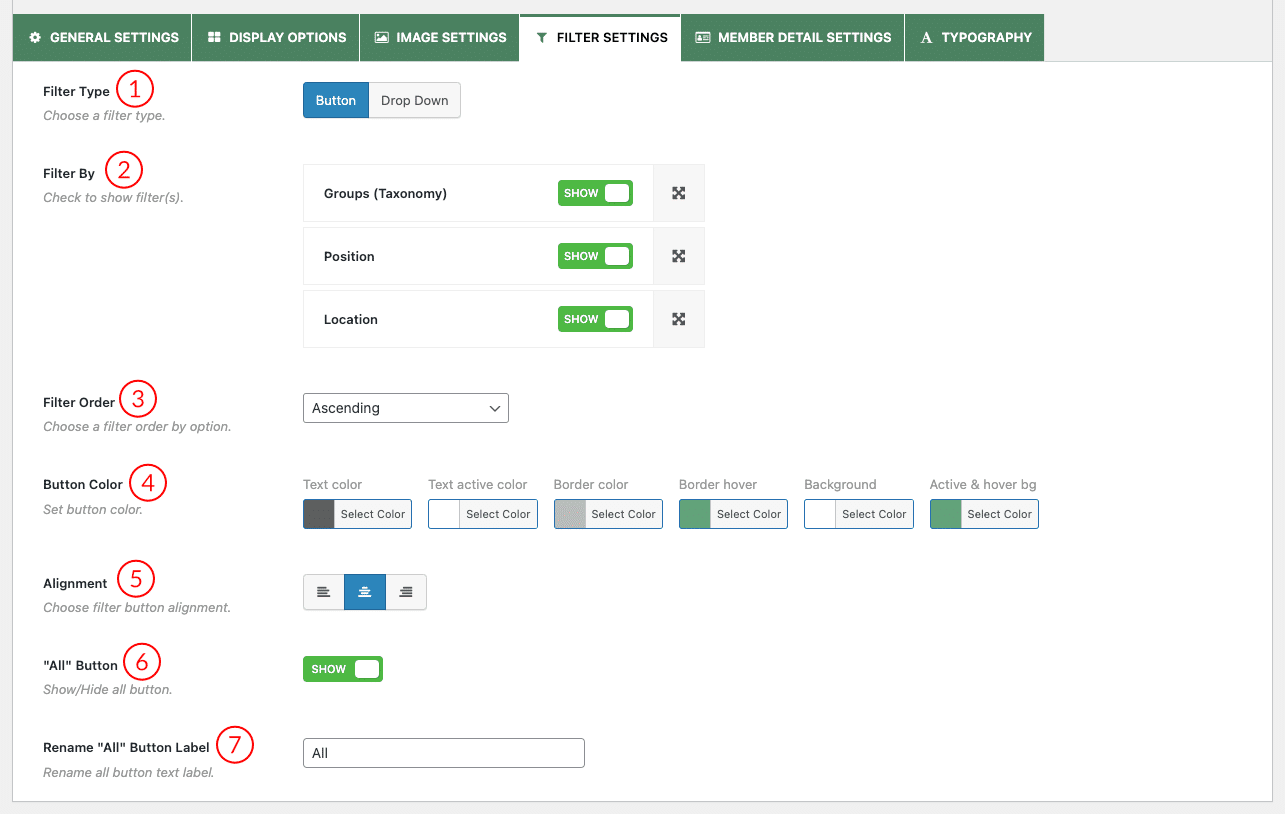Click the "Alignment" setting label
Viewport: 1285px width, 814px height.
pos(75,583)
